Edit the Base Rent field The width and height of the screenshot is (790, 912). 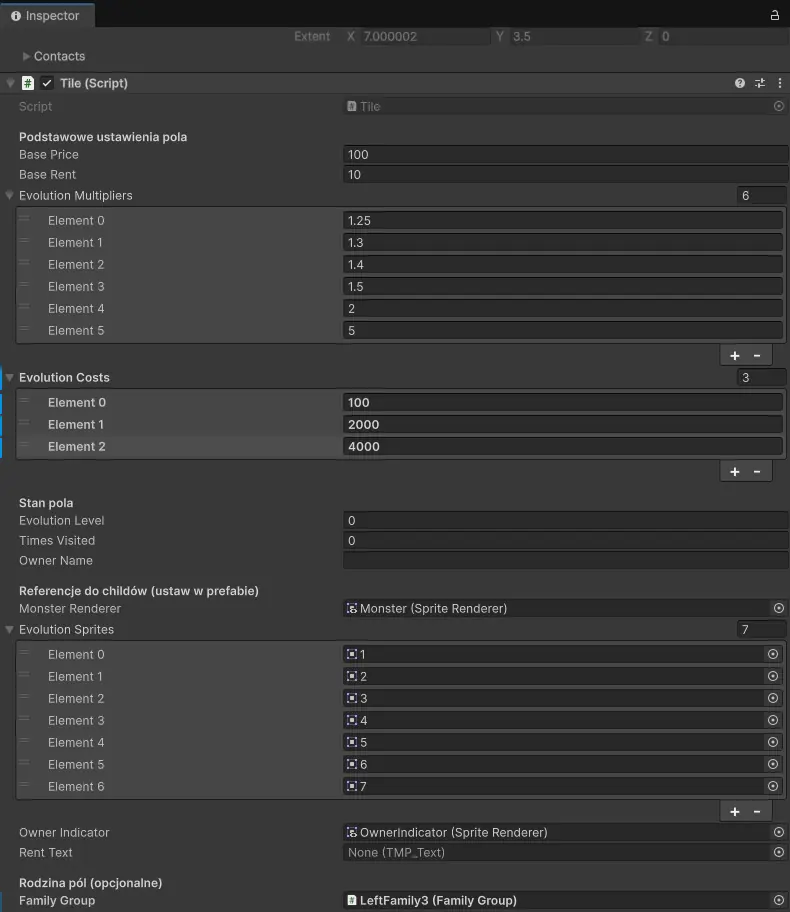pos(565,174)
